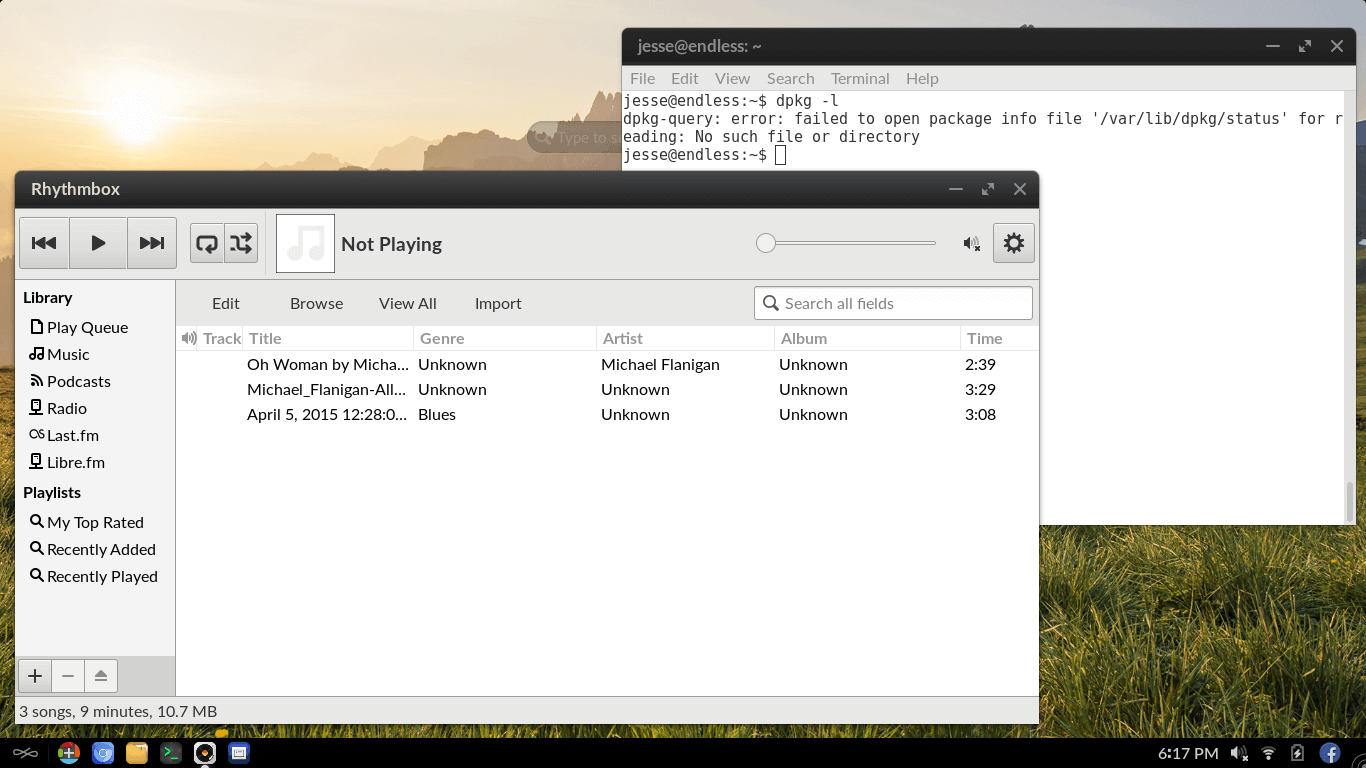Click the 'Michael Flanigan' artist cell

click(x=660, y=364)
